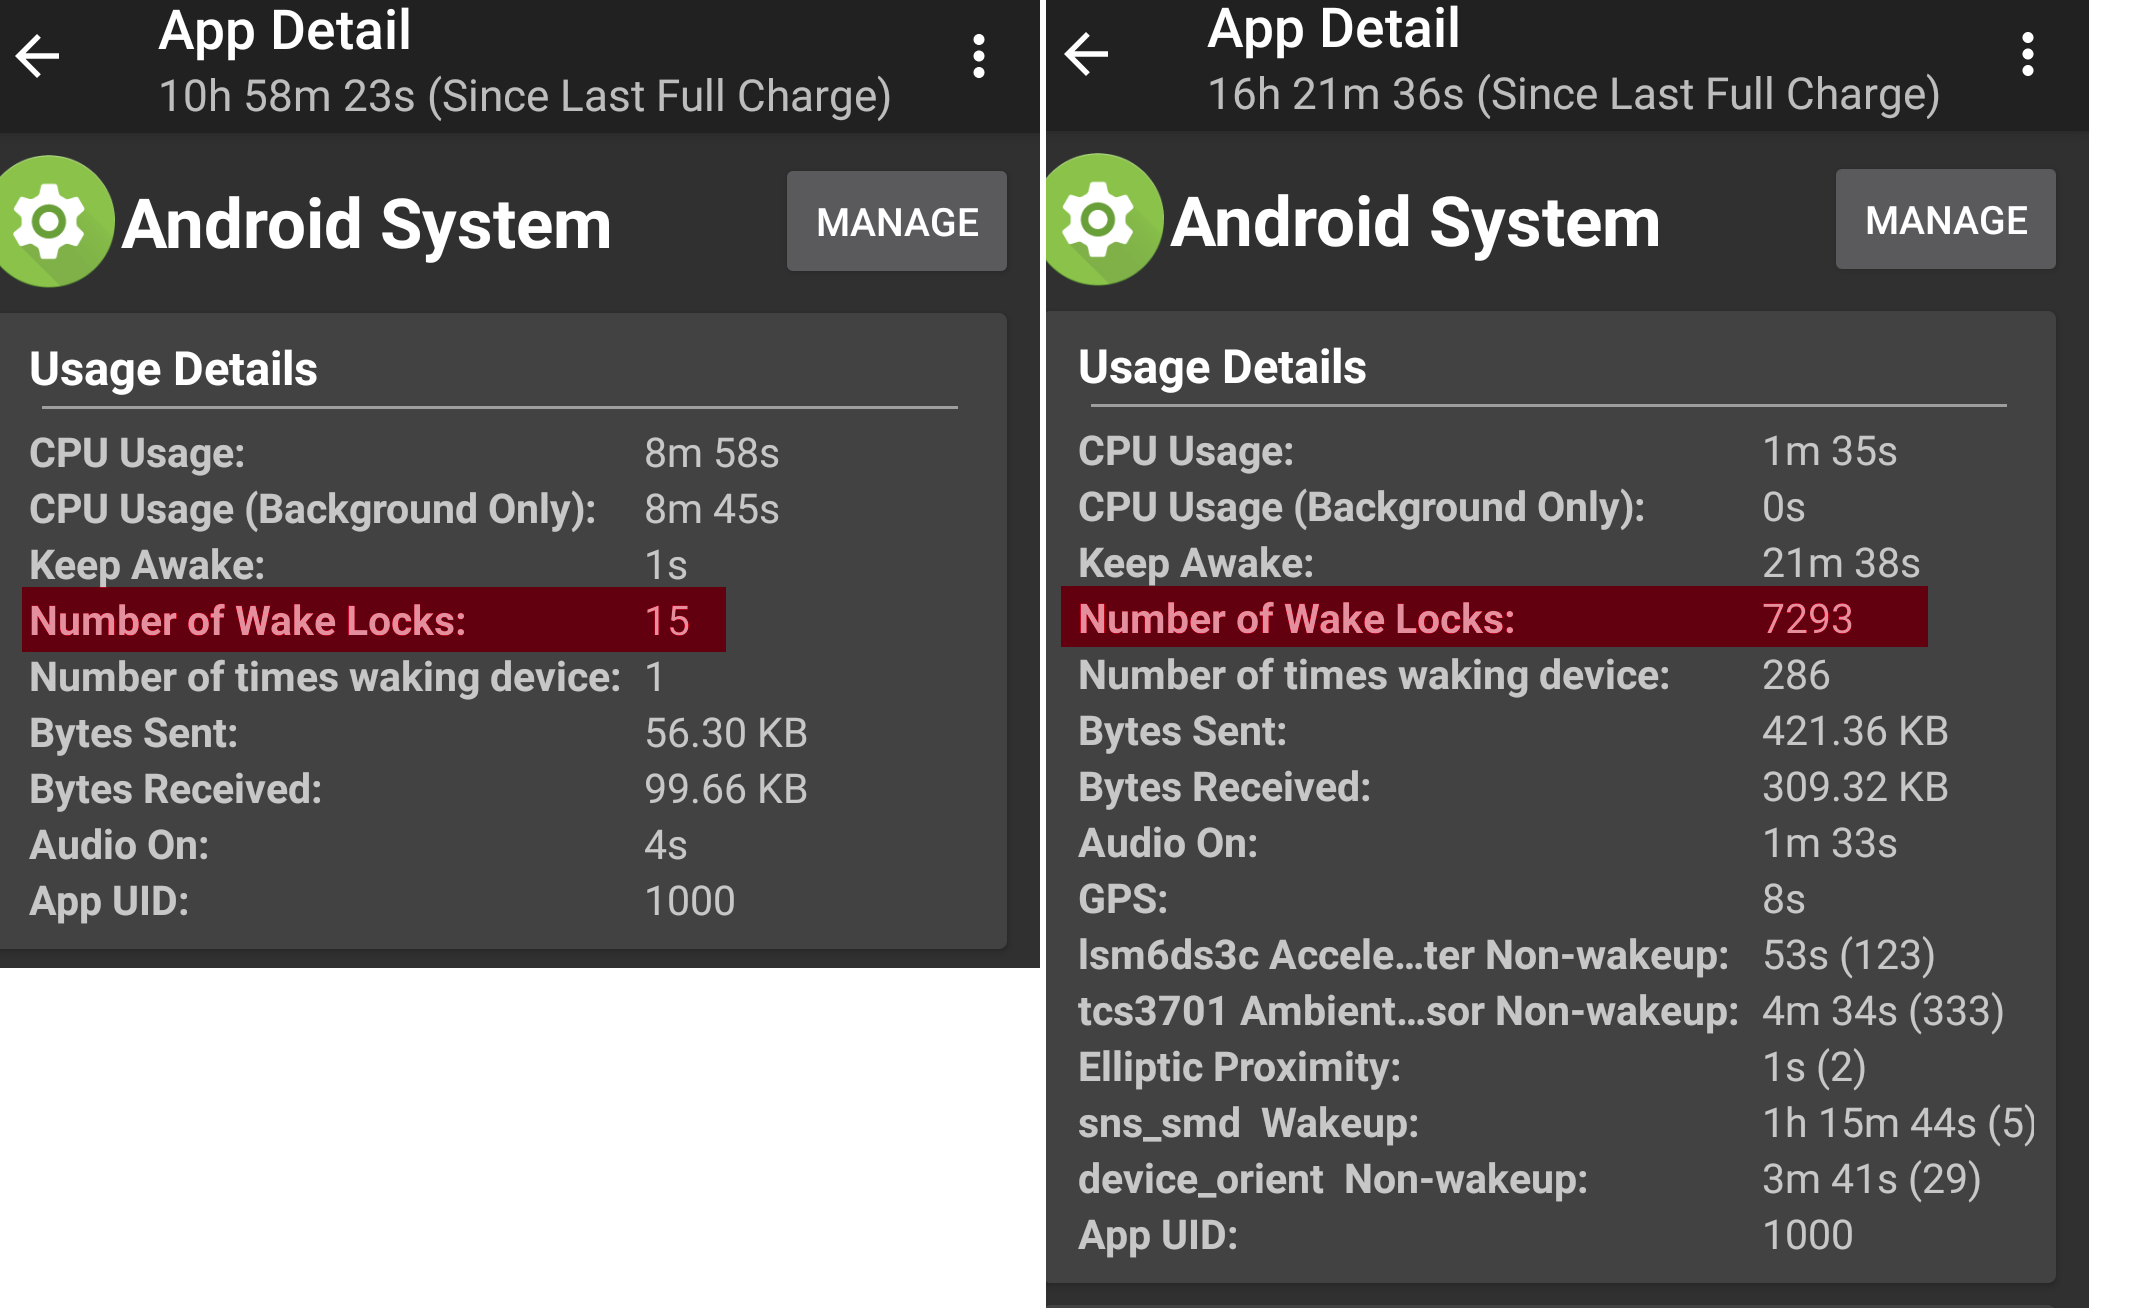The width and height of the screenshot is (2134, 1308).
Task: Tap the 16h 21m 36s charge subtitle
Action: [x=1573, y=95]
